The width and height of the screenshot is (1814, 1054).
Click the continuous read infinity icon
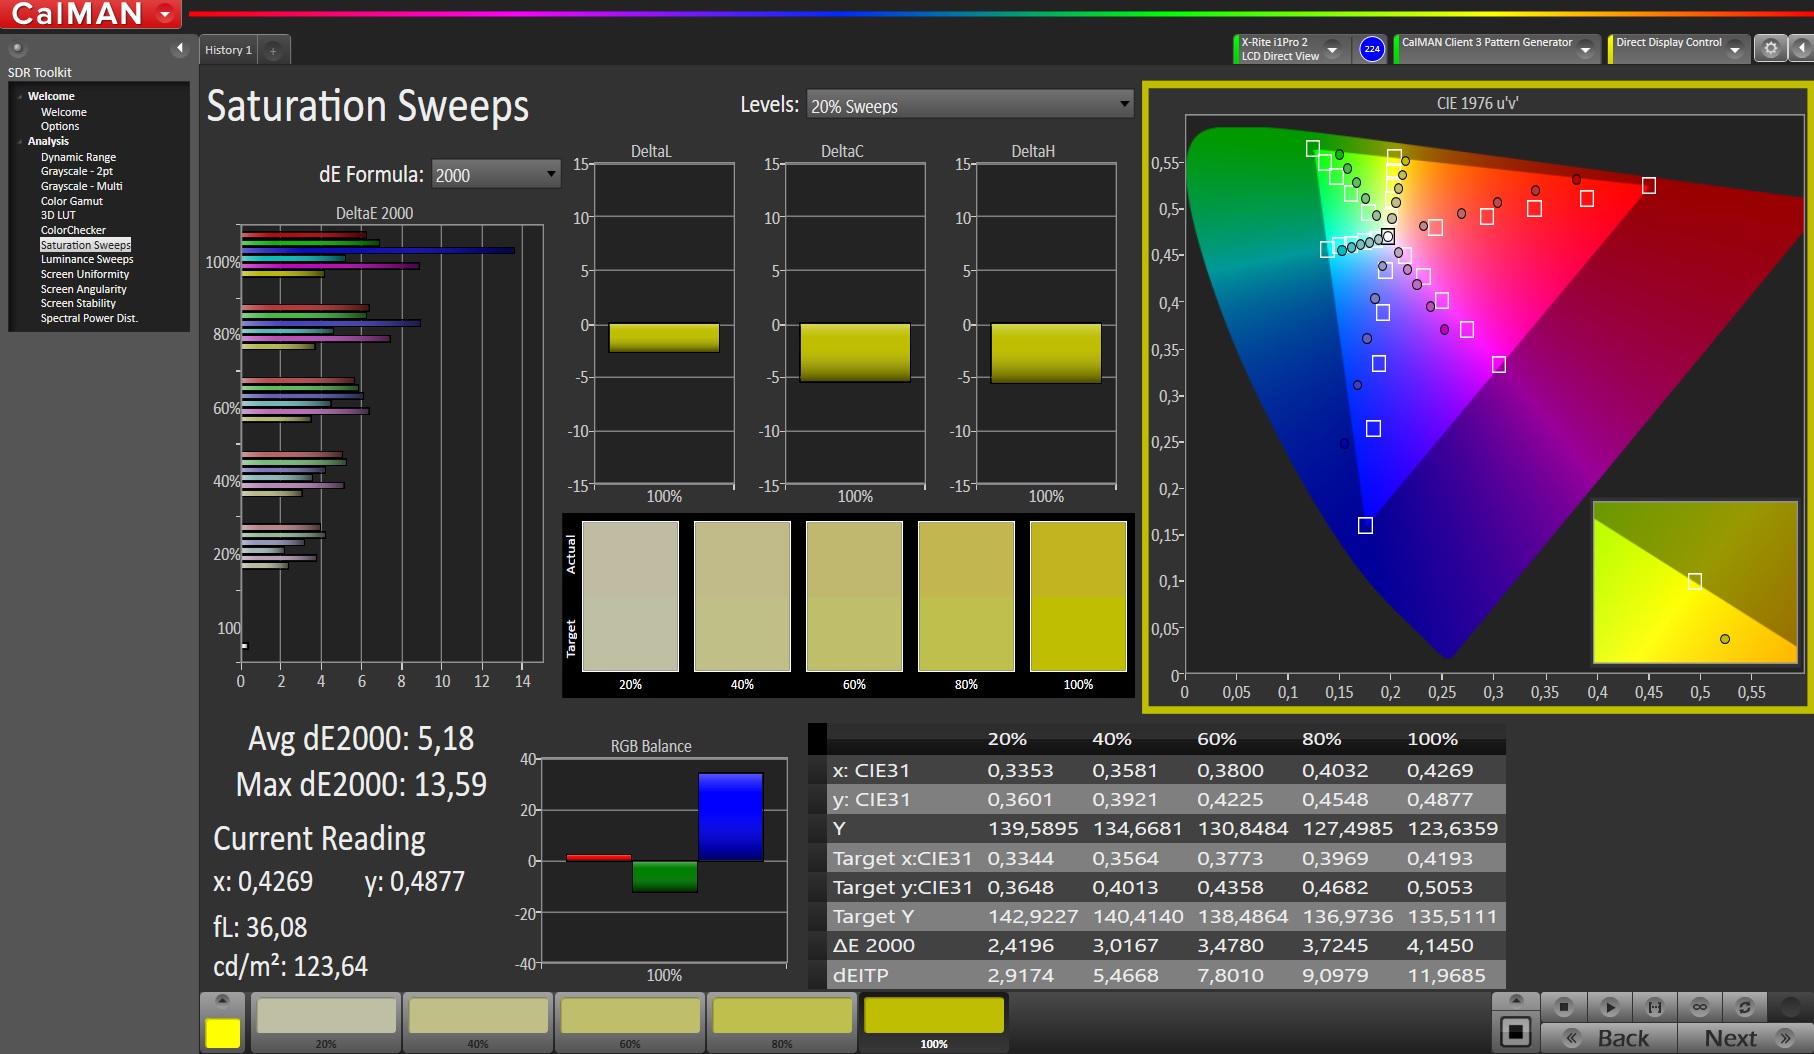[1699, 1007]
